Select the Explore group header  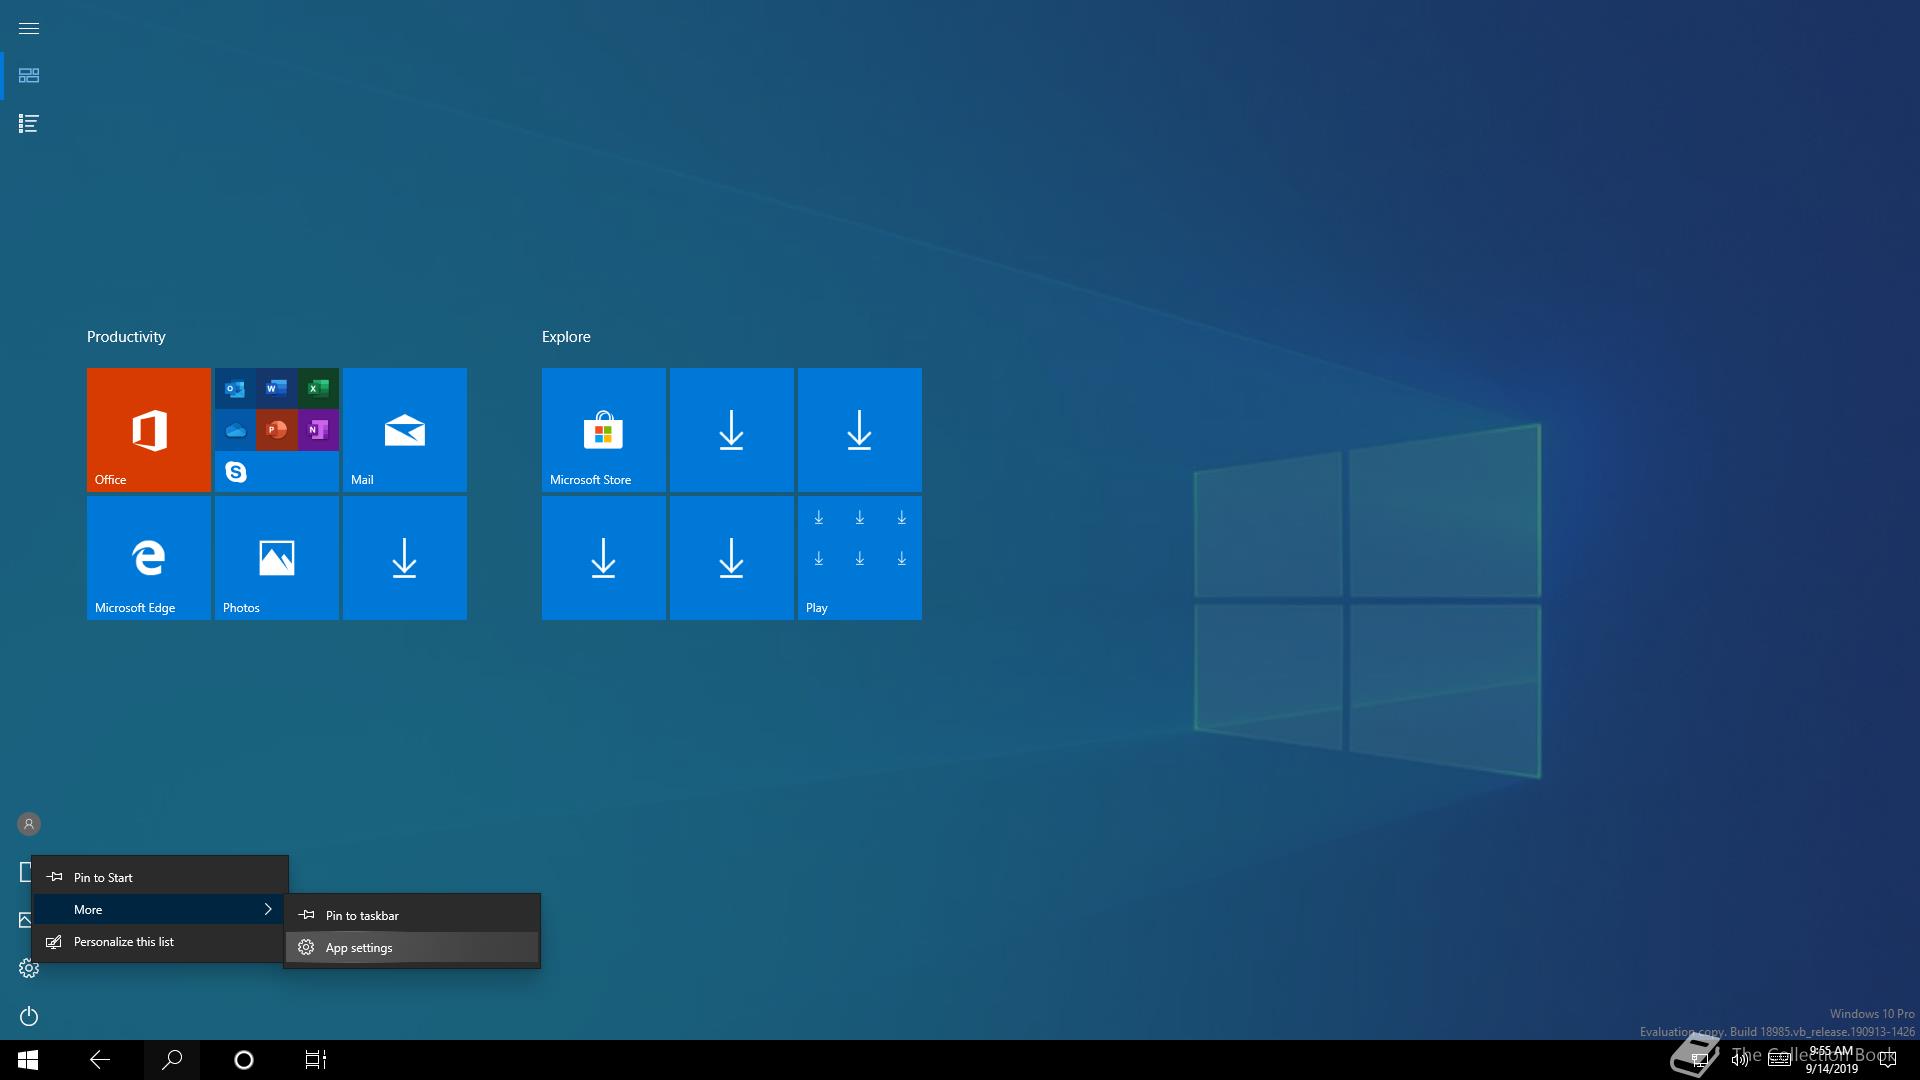click(x=566, y=337)
